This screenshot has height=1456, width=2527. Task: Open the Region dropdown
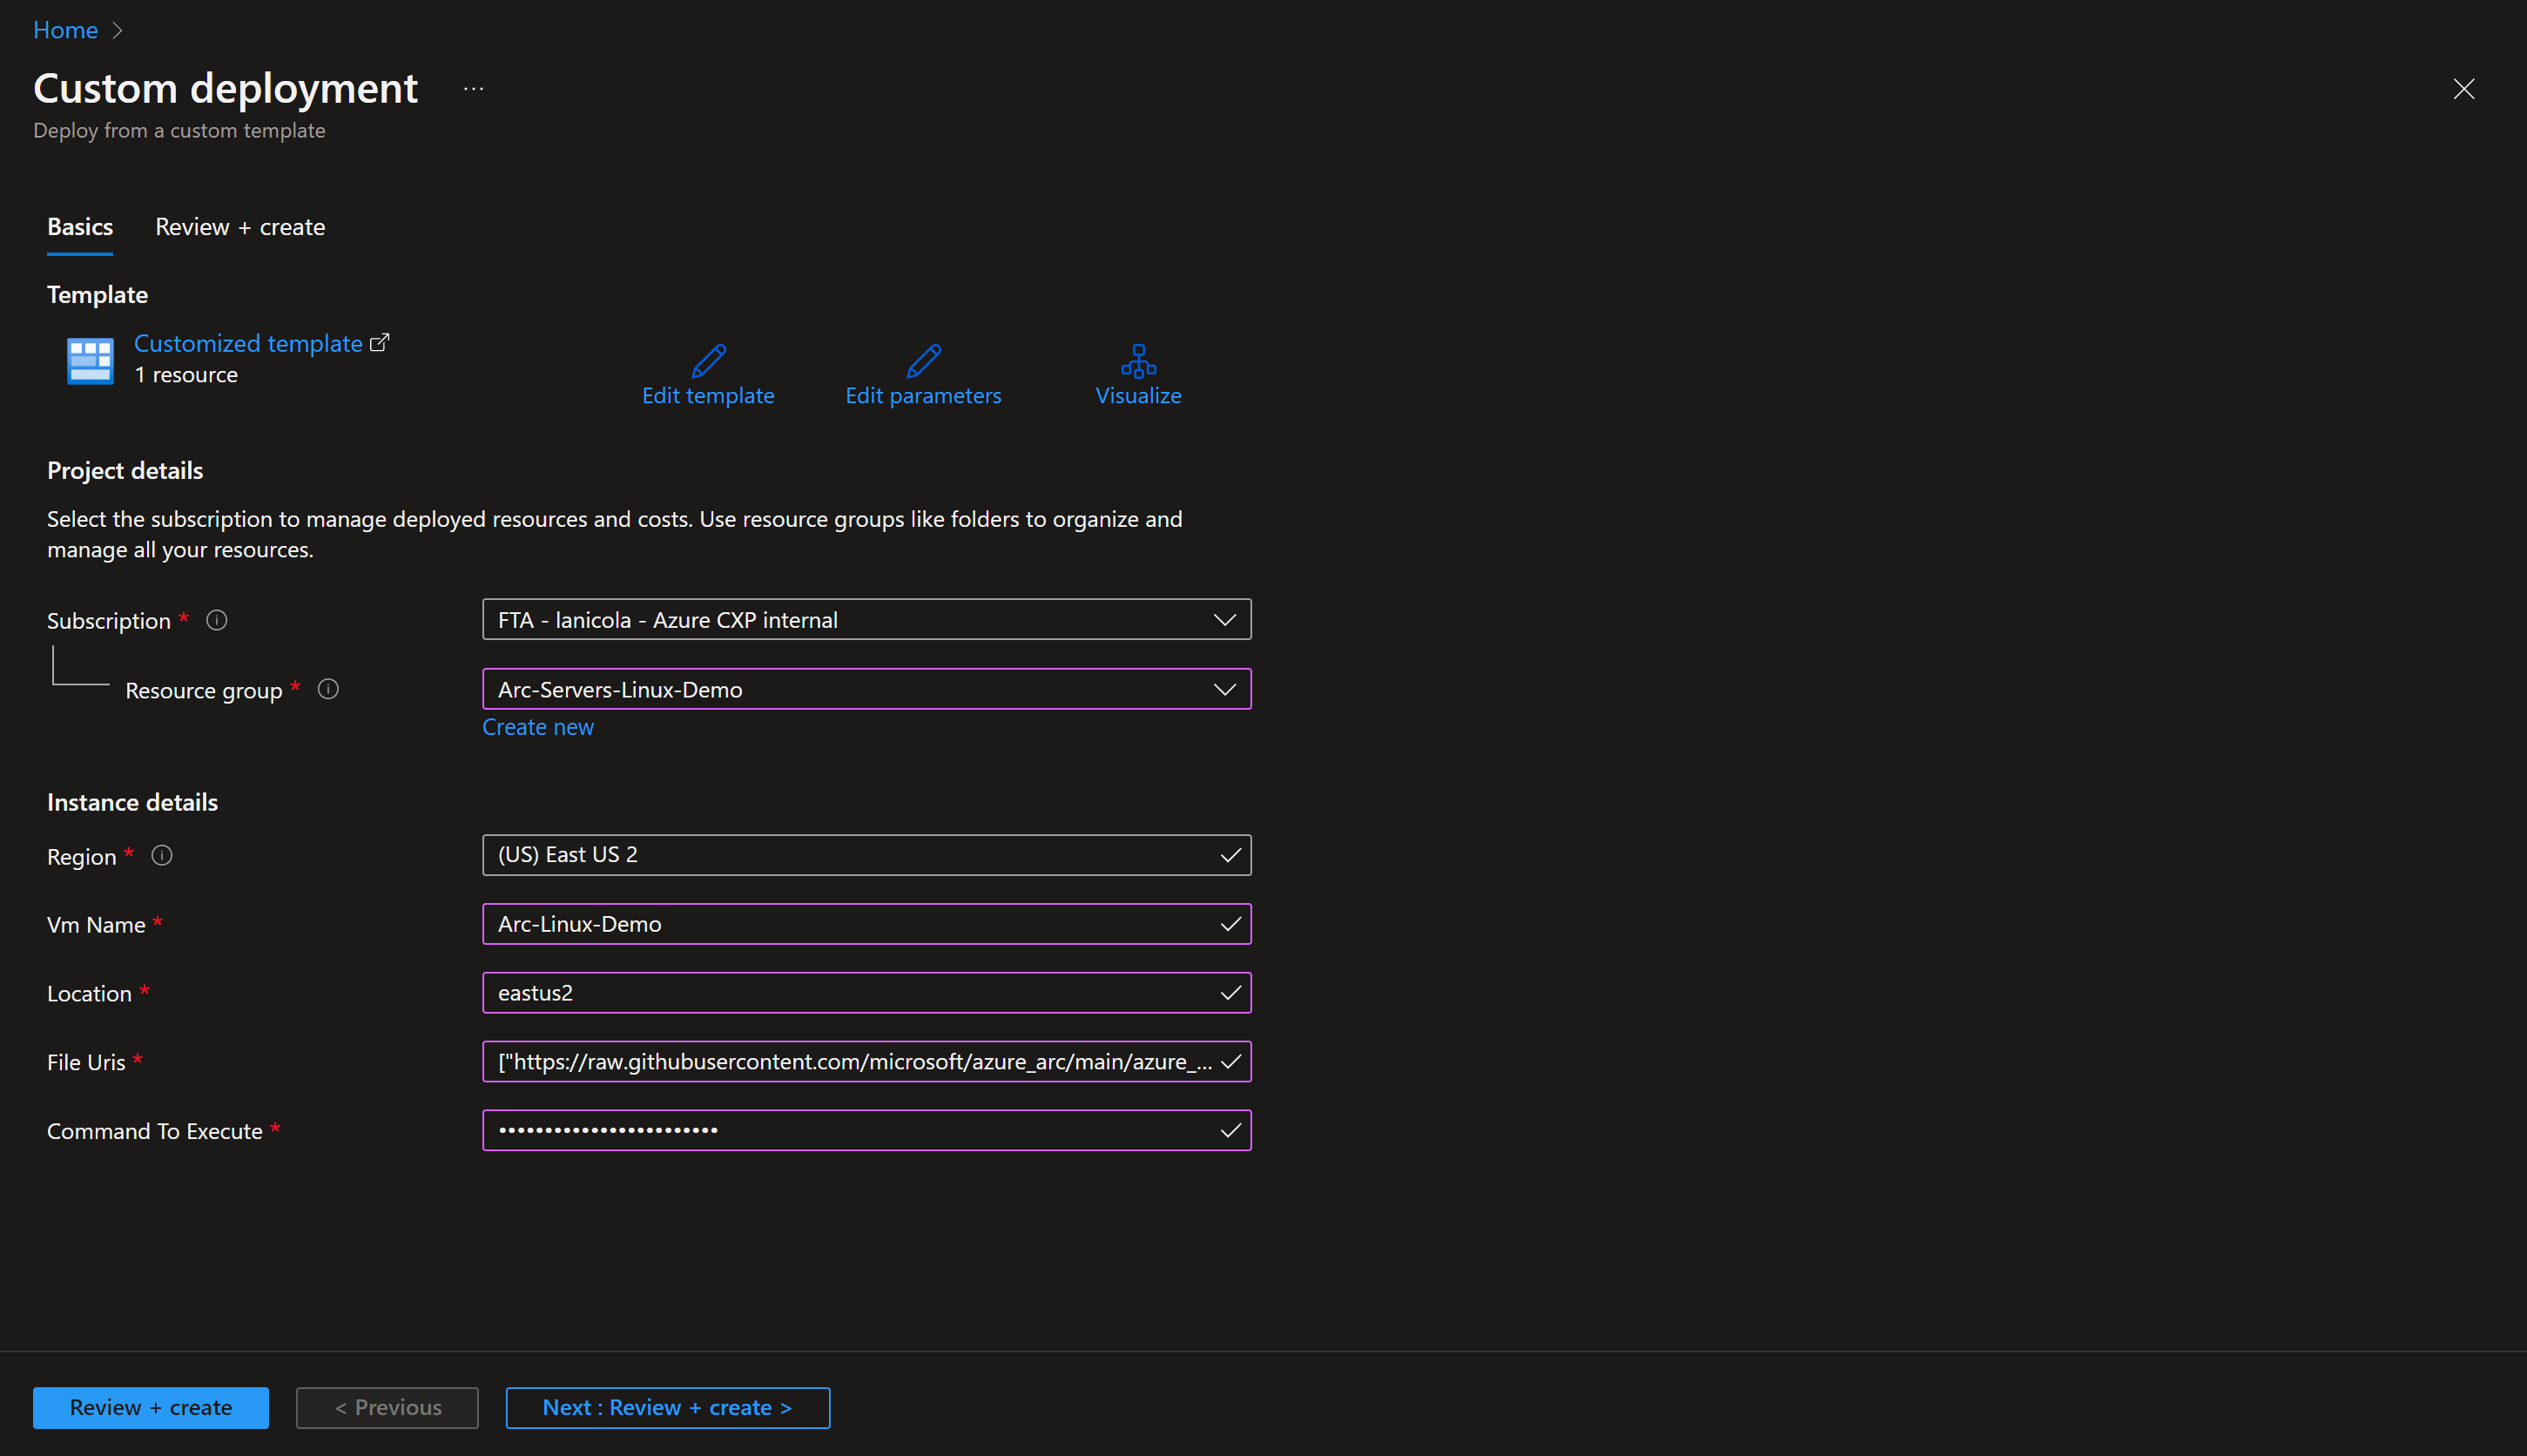tap(866, 855)
